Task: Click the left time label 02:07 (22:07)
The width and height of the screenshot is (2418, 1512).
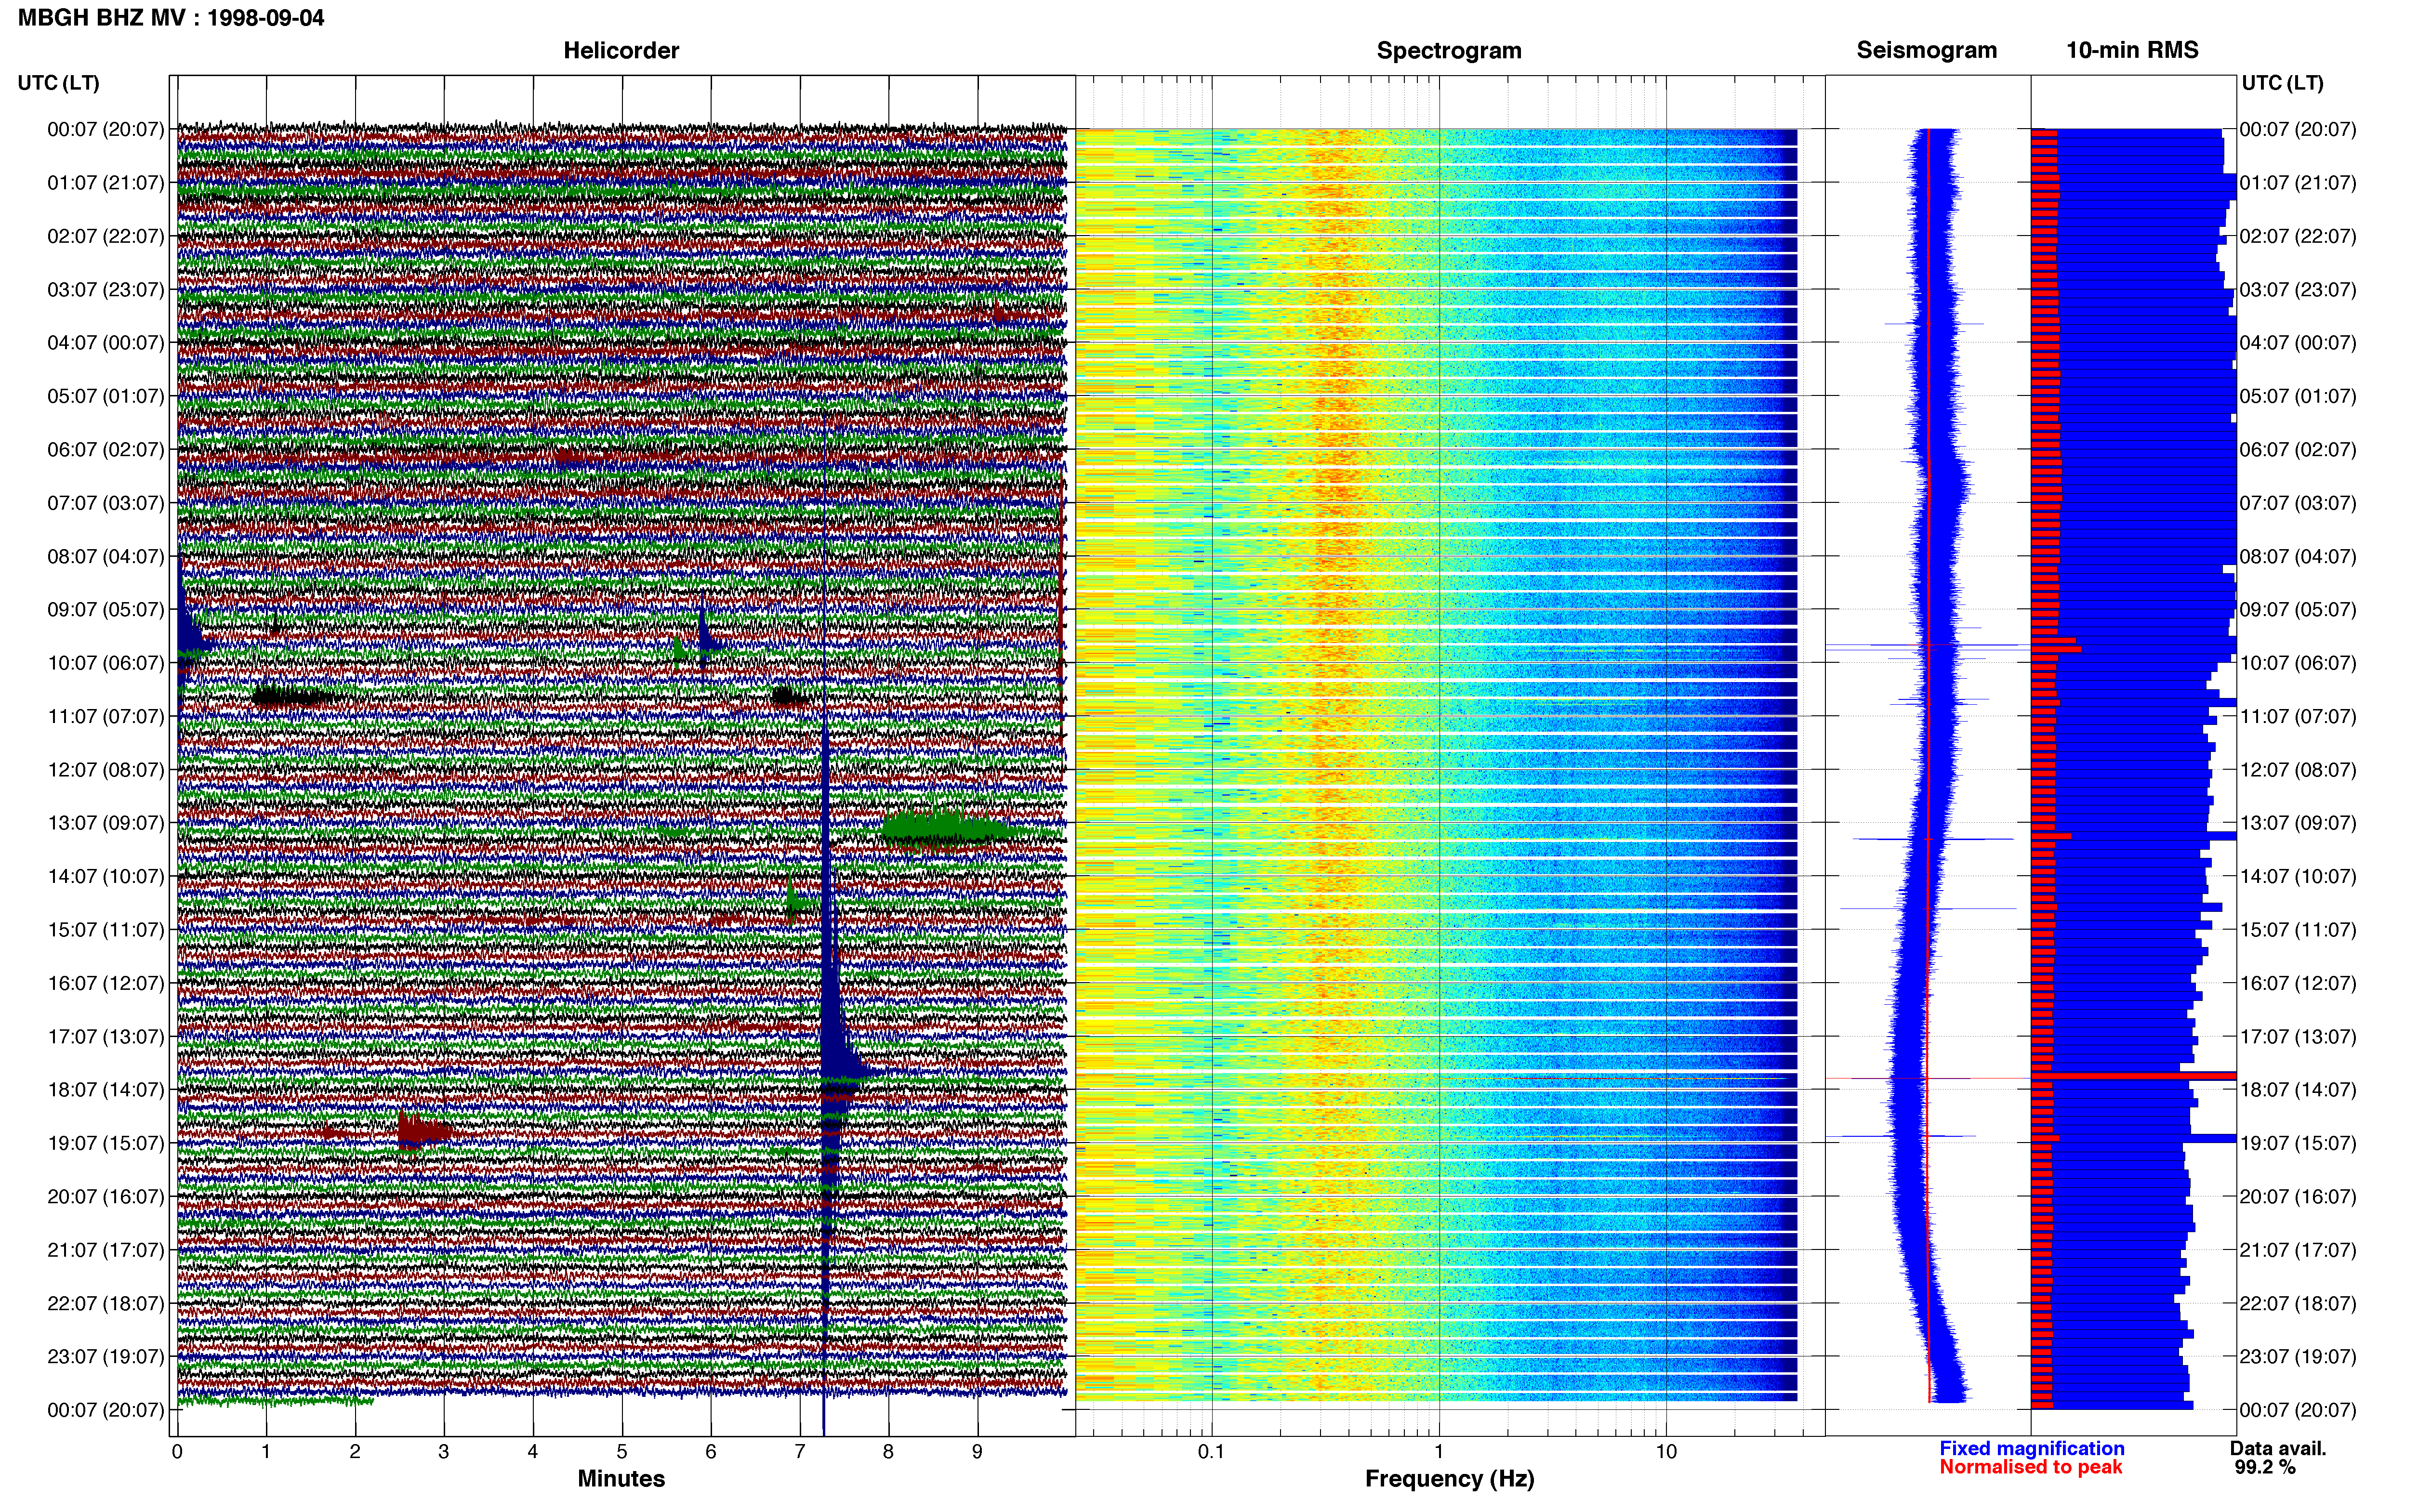Action: click(x=106, y=236)
